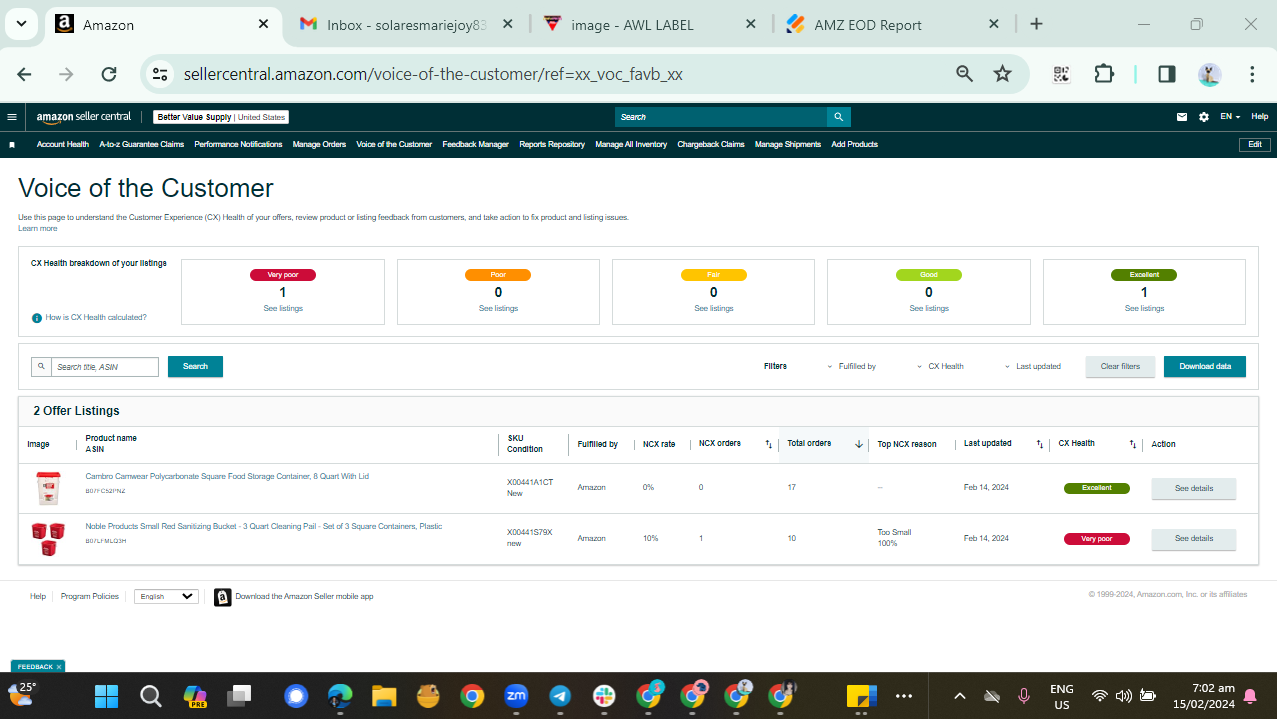Screen dimensions: 1277x719
Task: Open the Chrome profile avatar
Action: (x=1210, y=74)
